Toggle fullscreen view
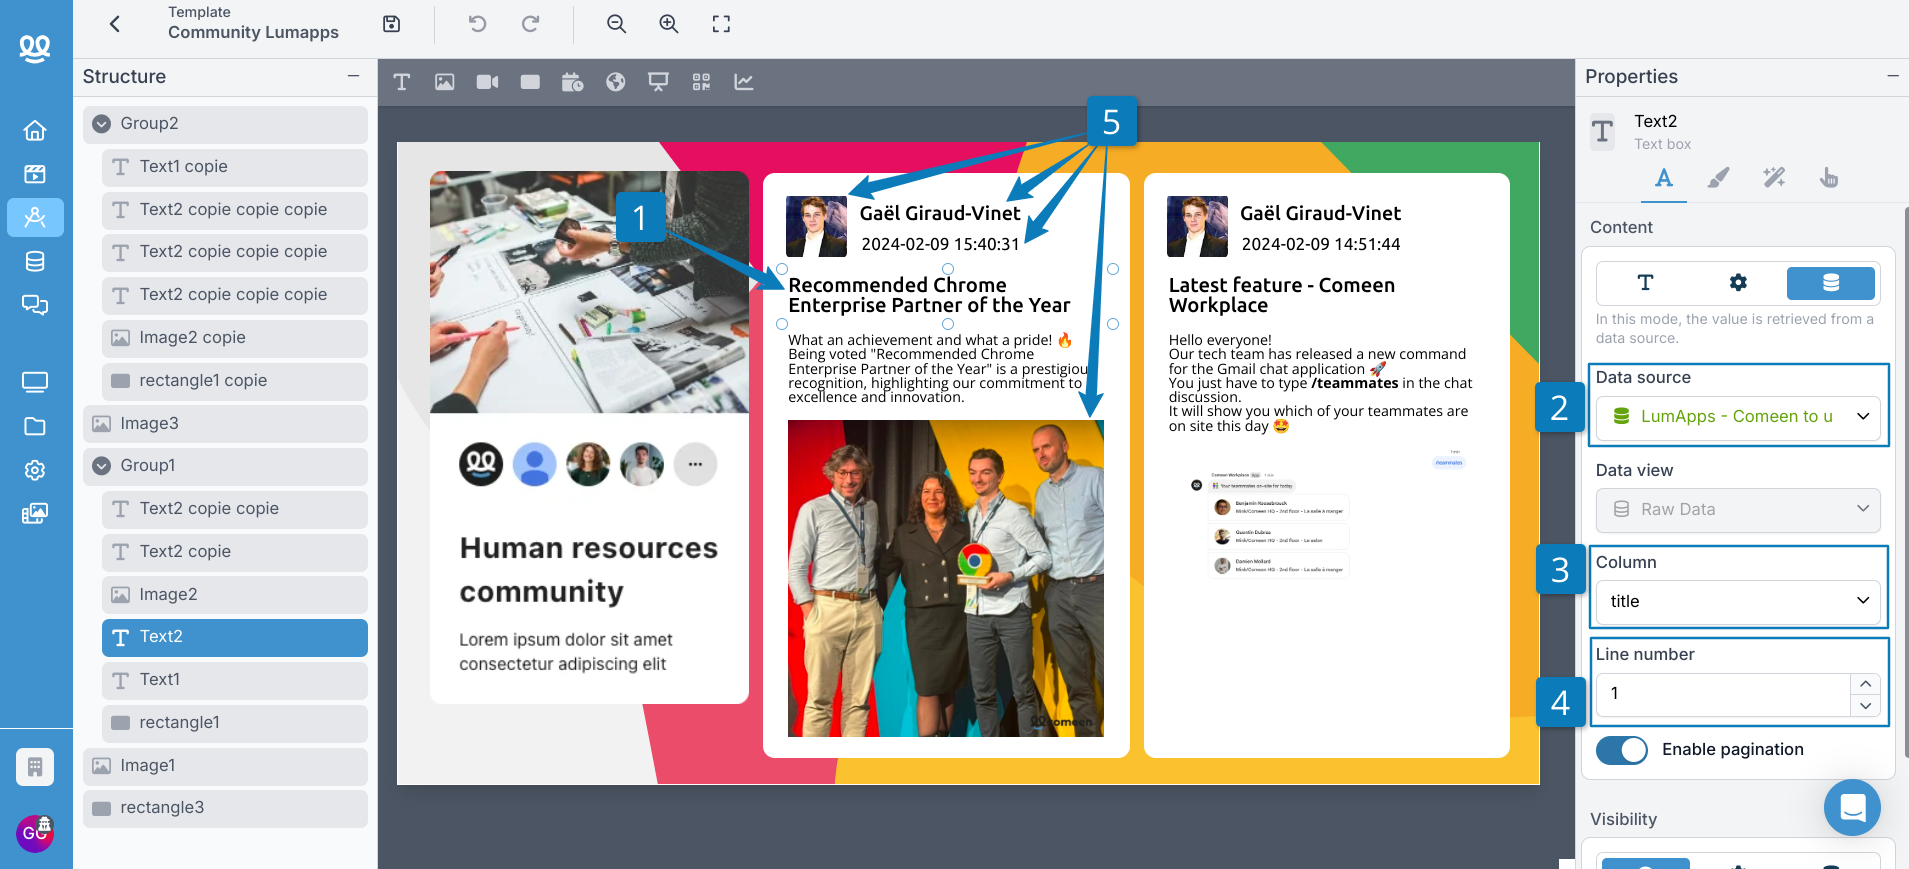The width and height of the screenshot is (1909, 869). coord(721,24)
